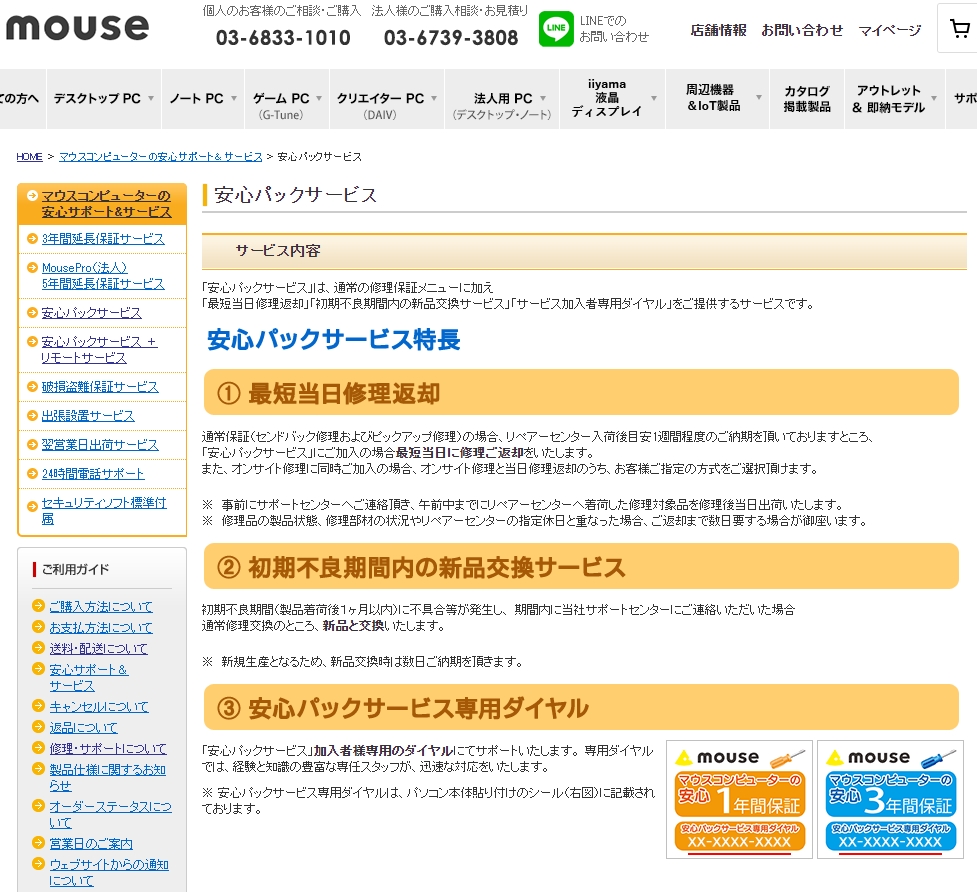Expand the ゲーム PC menu arrow
Viewport: 977px width, 892px height.
point(319,98)
